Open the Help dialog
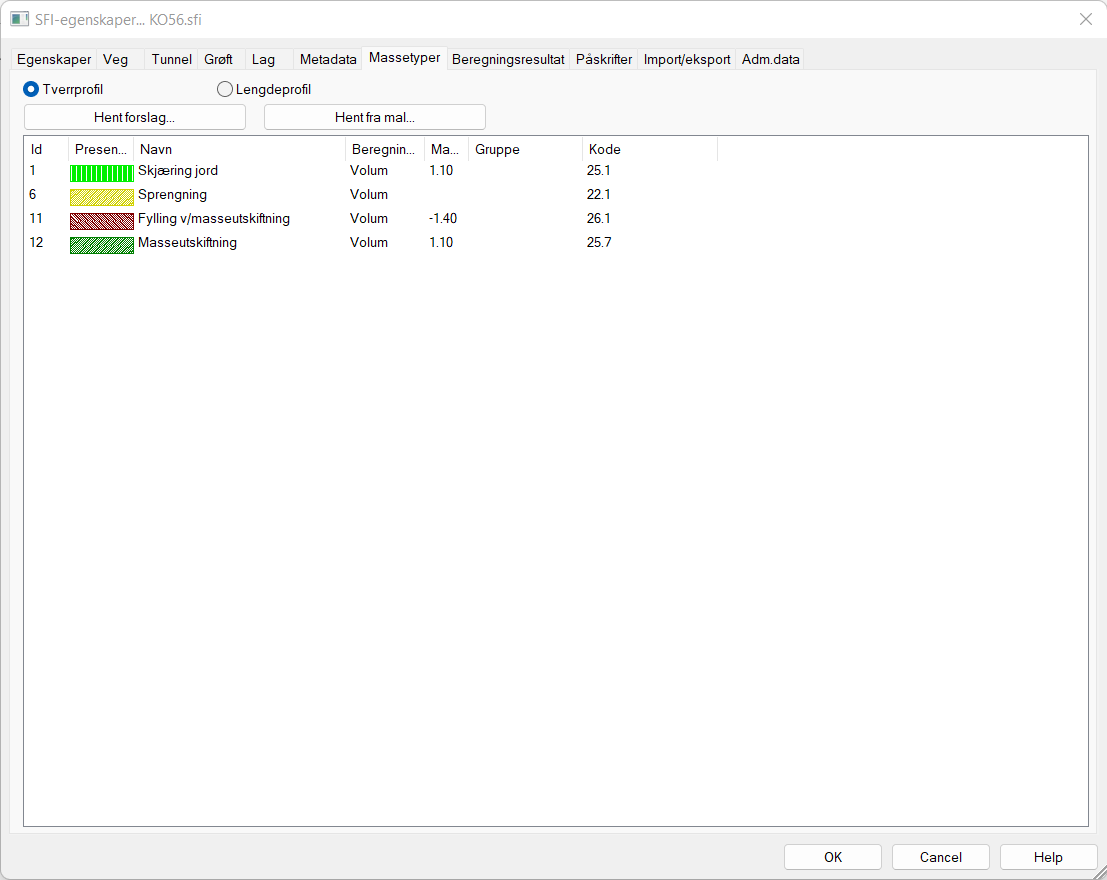The width and height of the screenshot is (1107, 880). click(1048, 857)
